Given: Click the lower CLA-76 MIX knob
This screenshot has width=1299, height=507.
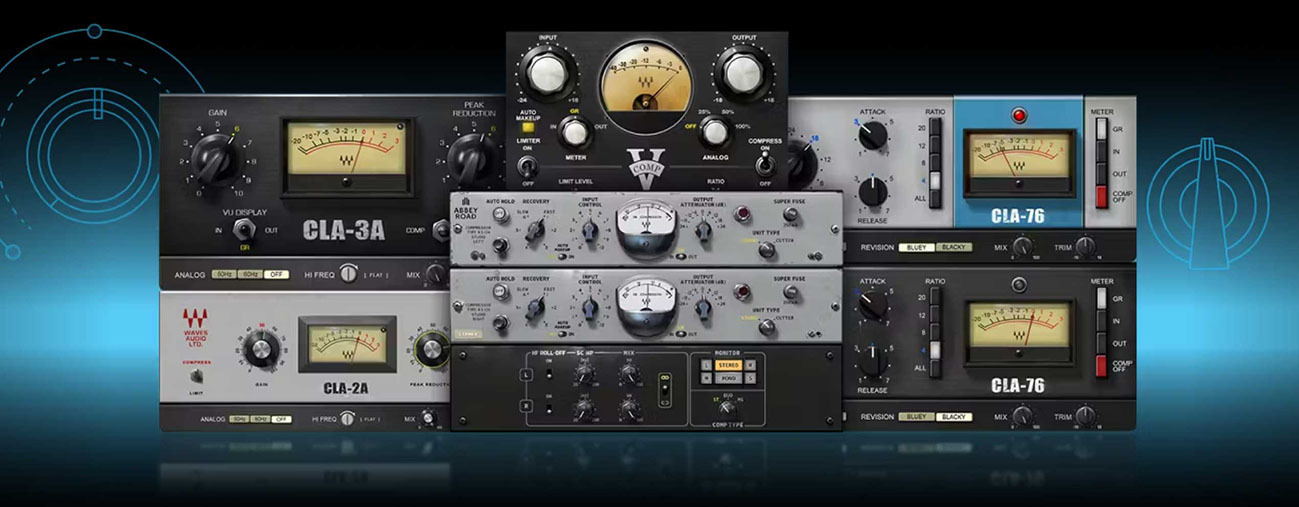Looking at the screenshot, I should coord(1023,416).
